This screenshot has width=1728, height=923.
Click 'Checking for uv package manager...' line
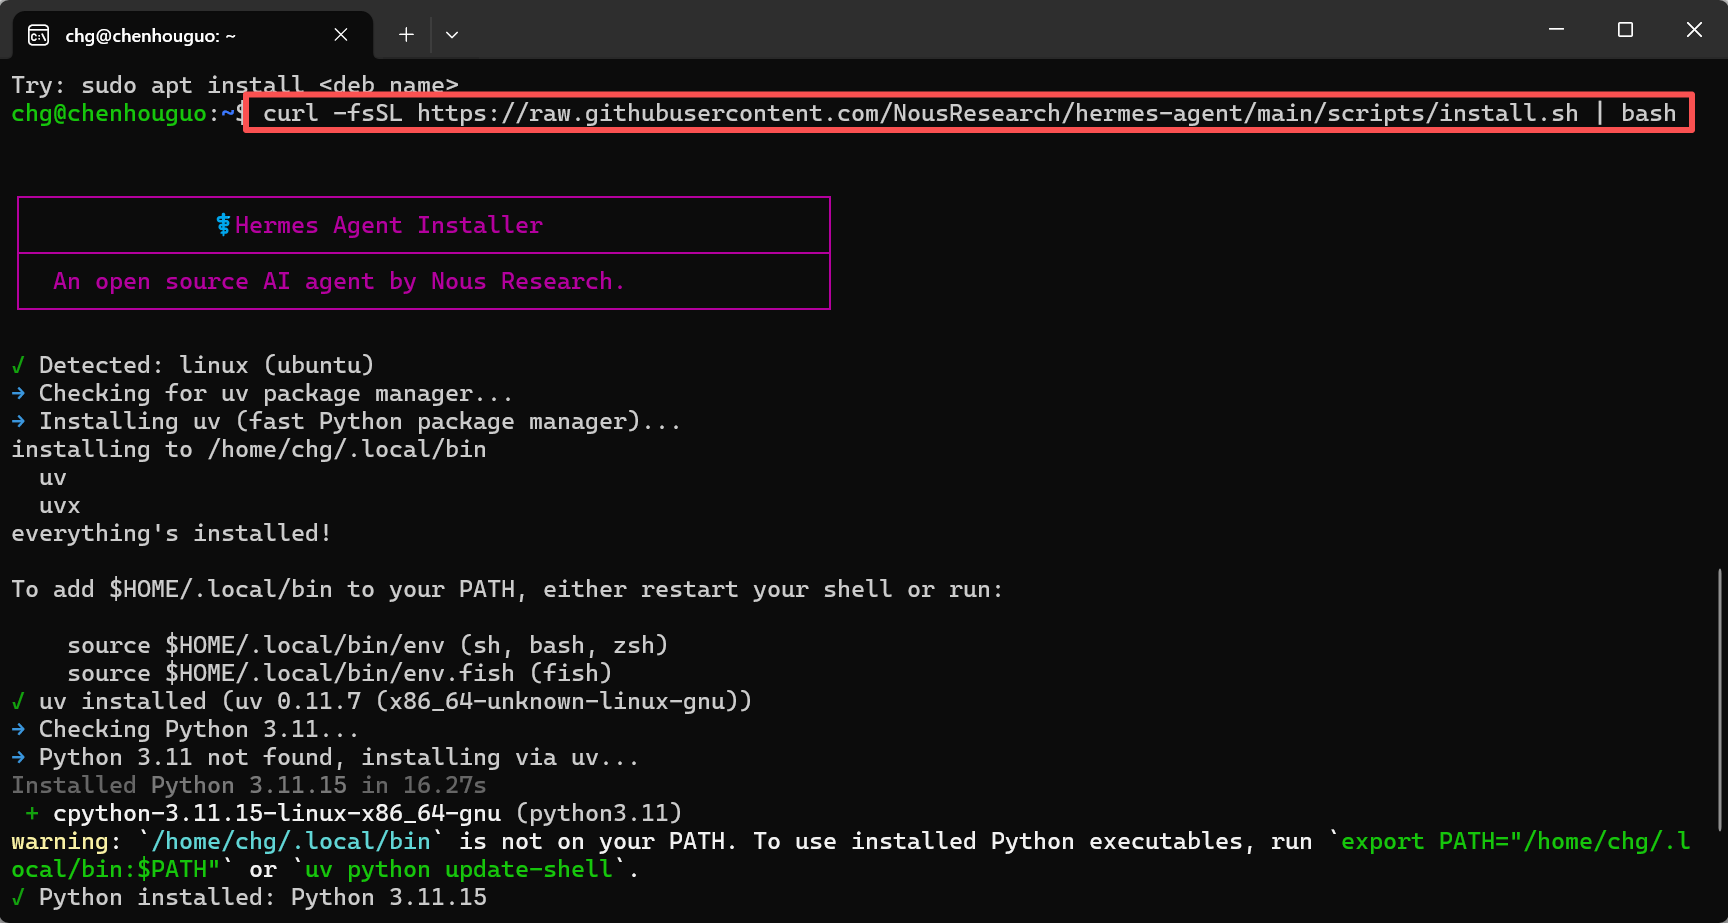pyautogui.click(x=262, y=393)
